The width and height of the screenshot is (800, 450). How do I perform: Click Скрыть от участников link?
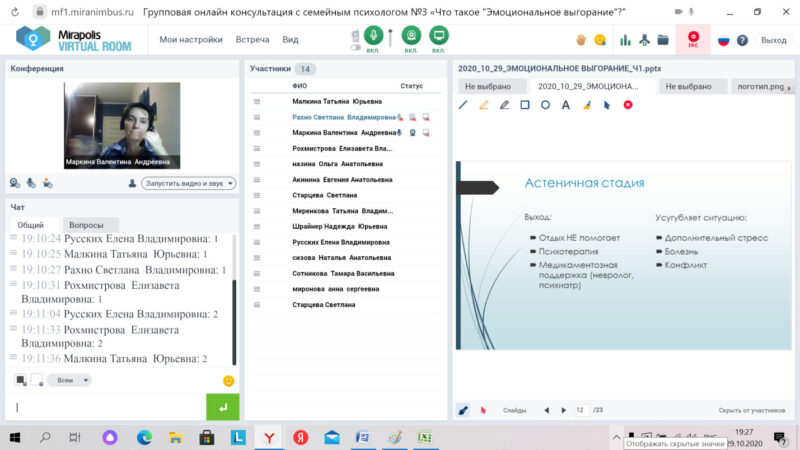click(752, 410)
